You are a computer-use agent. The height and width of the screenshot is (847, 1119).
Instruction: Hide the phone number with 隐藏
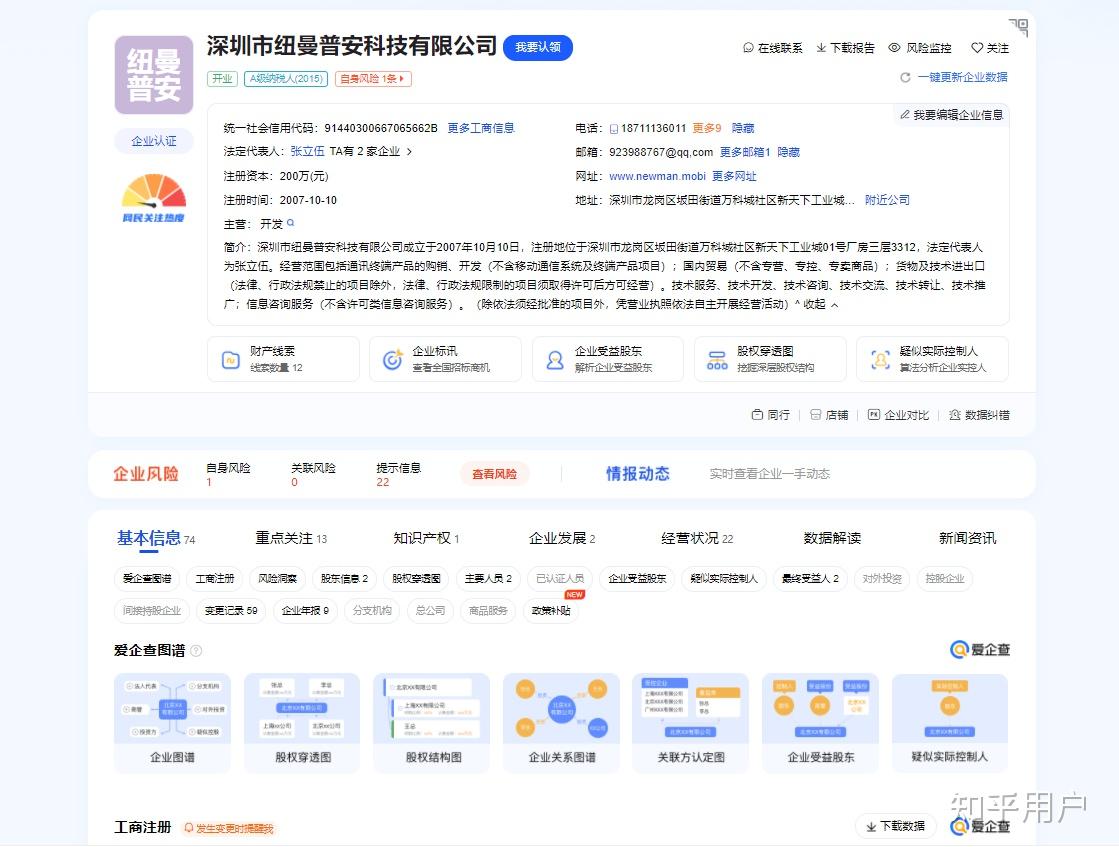(741, 128)
